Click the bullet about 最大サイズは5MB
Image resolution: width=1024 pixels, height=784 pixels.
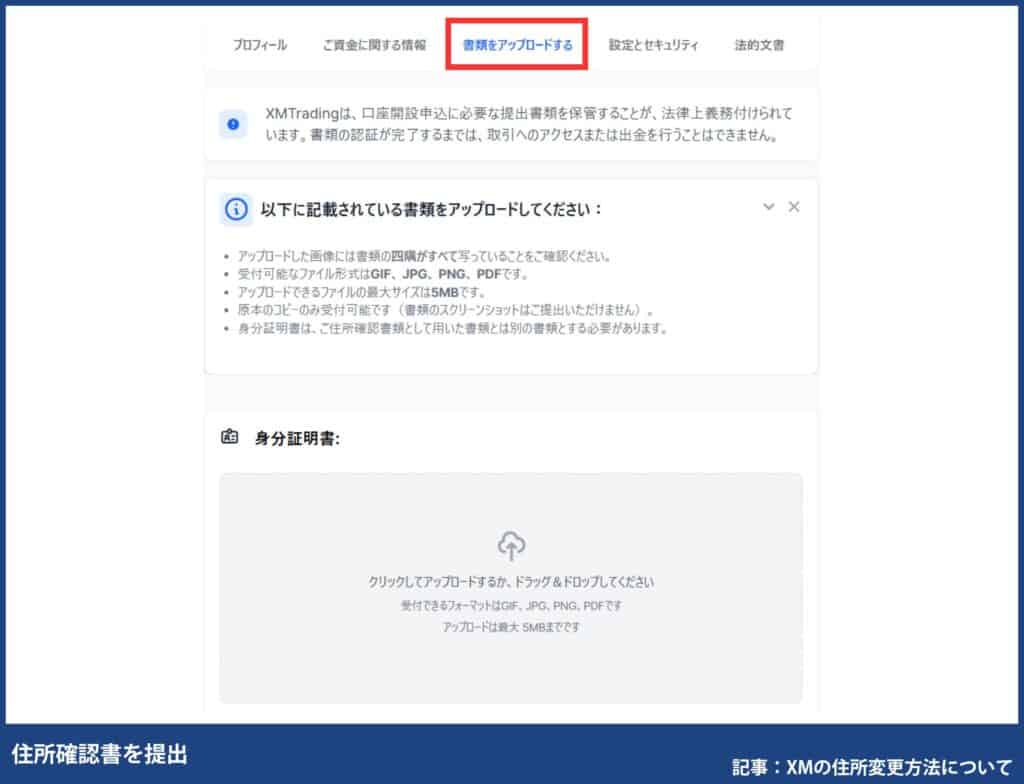pyautogui.click(x=362, y=292)
